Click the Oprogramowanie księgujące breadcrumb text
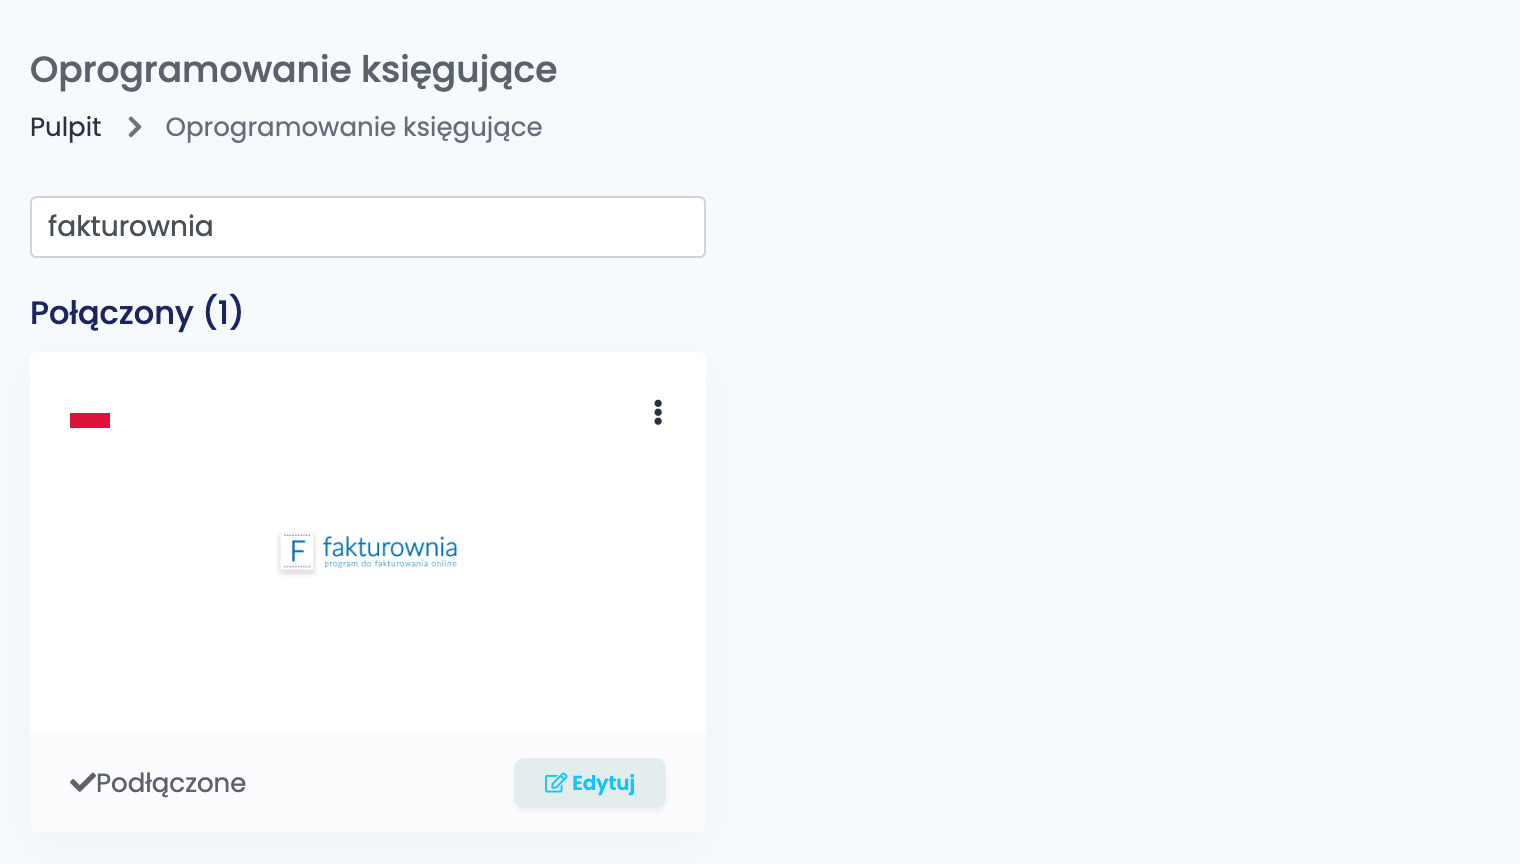Screen dimensions: 1520x864 (354, 128)
